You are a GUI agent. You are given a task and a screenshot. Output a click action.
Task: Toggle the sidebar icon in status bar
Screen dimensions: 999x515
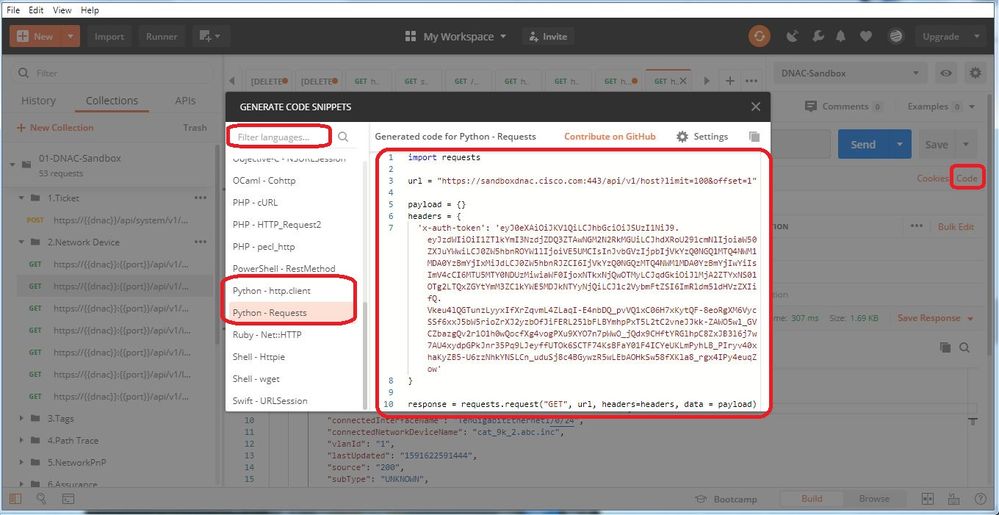click(15, 498)
